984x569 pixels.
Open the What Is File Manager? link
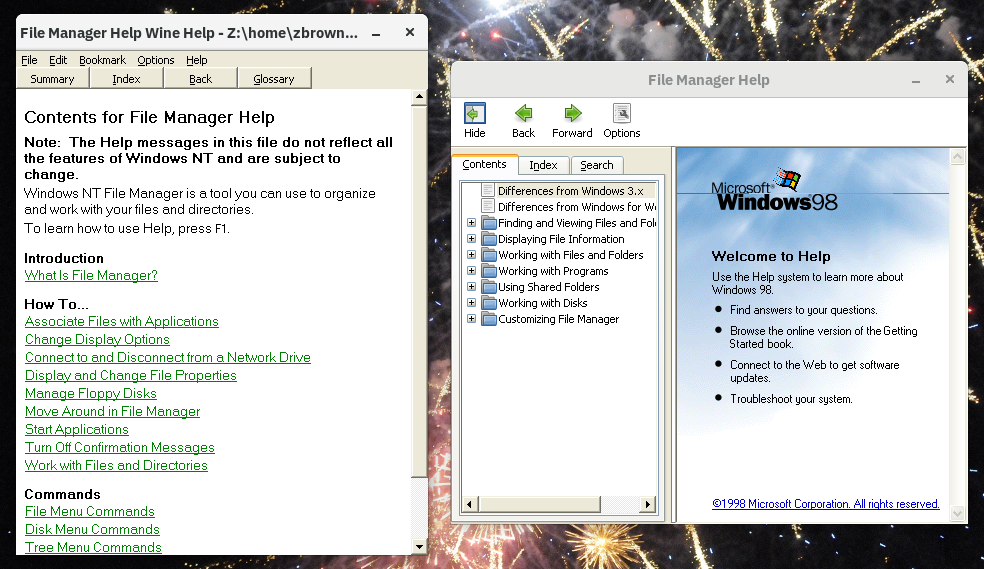pos(91,275)
